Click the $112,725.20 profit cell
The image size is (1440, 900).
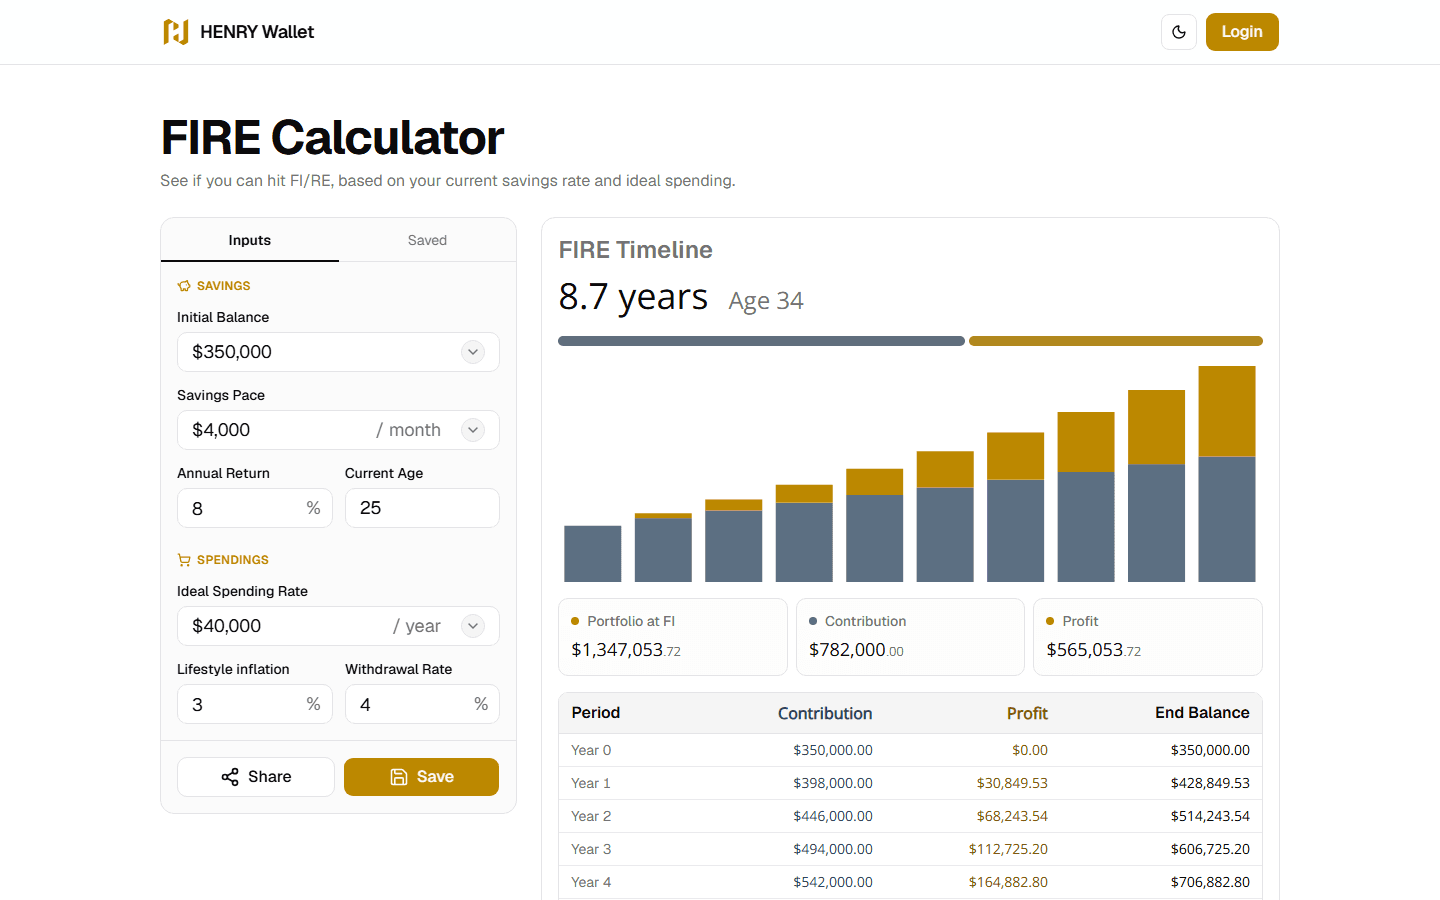pos(1008,849)
